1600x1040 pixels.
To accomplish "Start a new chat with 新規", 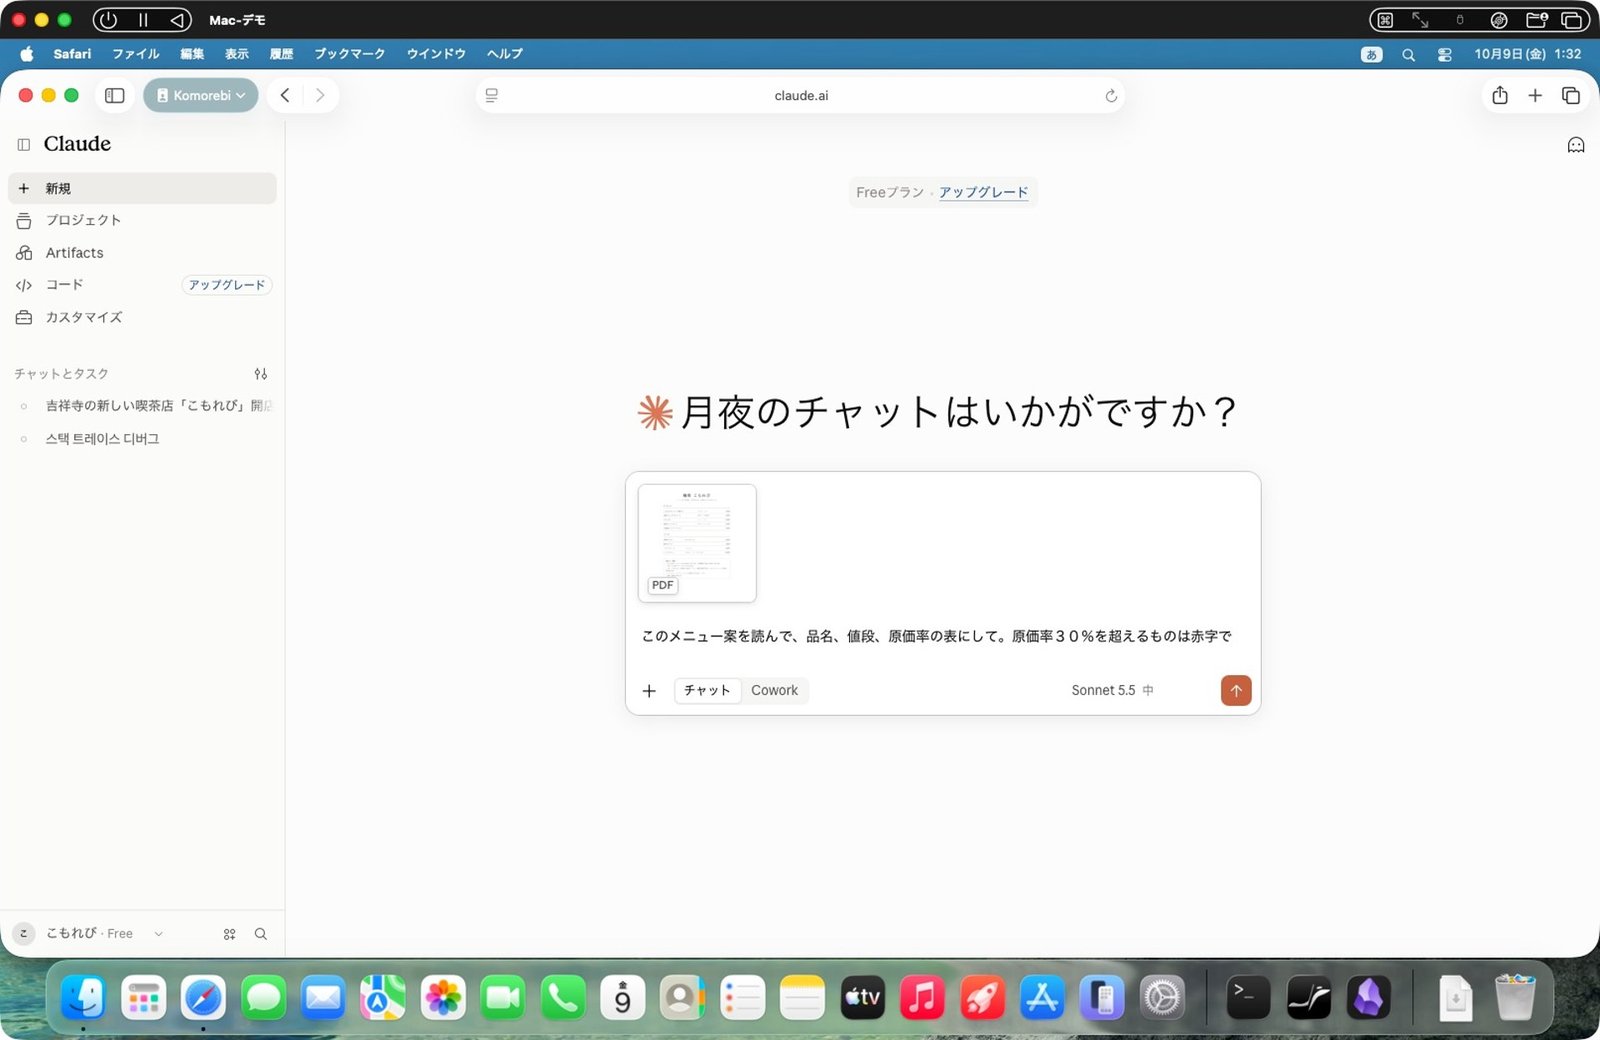I will (142, 188).
